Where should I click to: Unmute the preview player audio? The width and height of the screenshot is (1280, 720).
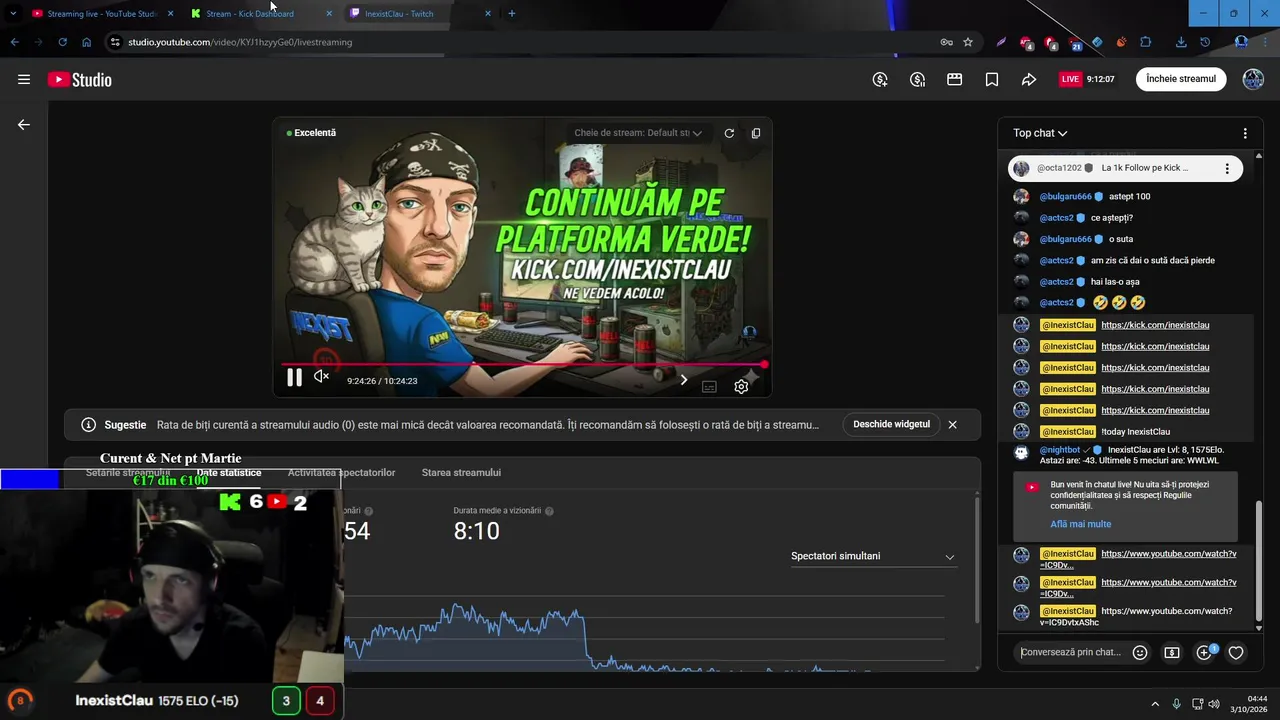point(321,377)
